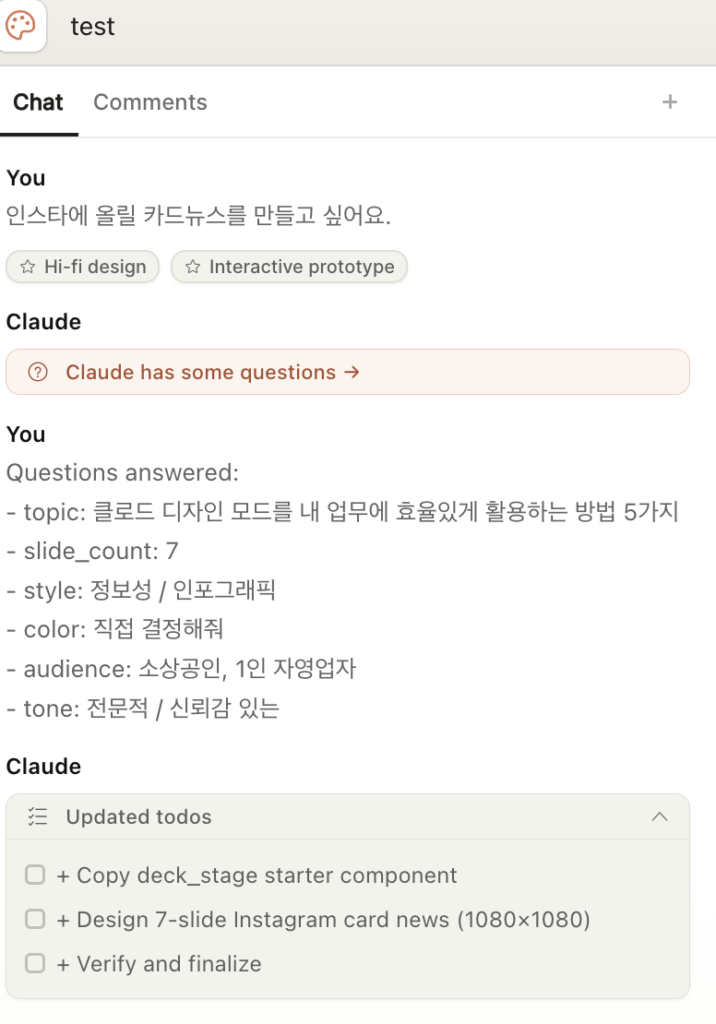
Task: Open Claude has some questions banner
Action: (x=348, y=372)
